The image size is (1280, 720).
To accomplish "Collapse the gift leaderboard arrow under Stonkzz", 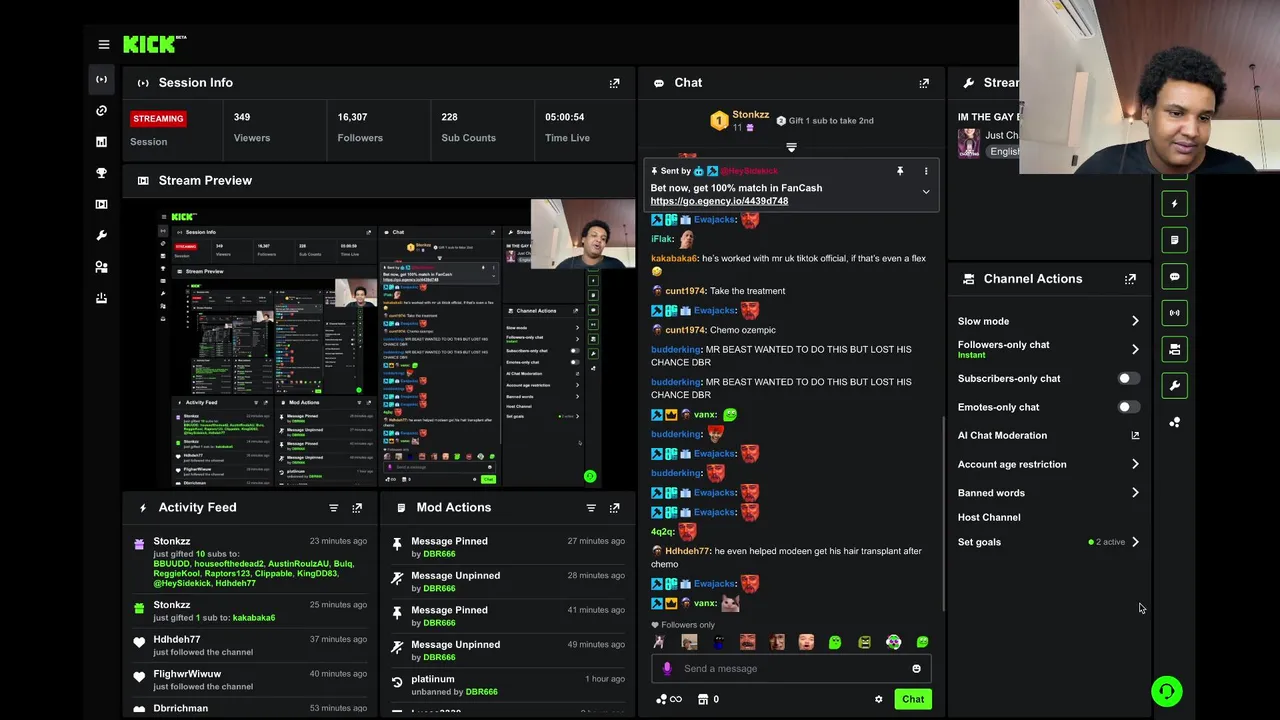I will click(791, 148).
